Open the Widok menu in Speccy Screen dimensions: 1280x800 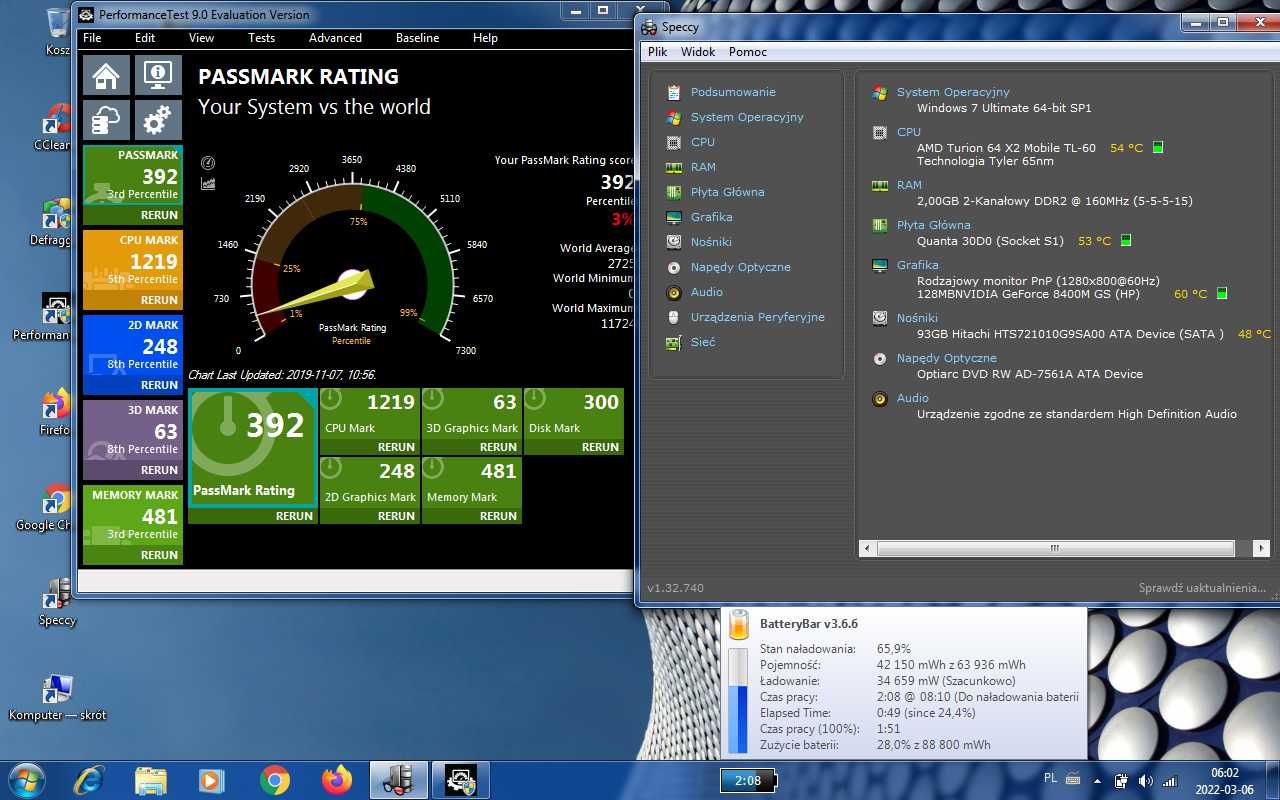tap(698, 52)
